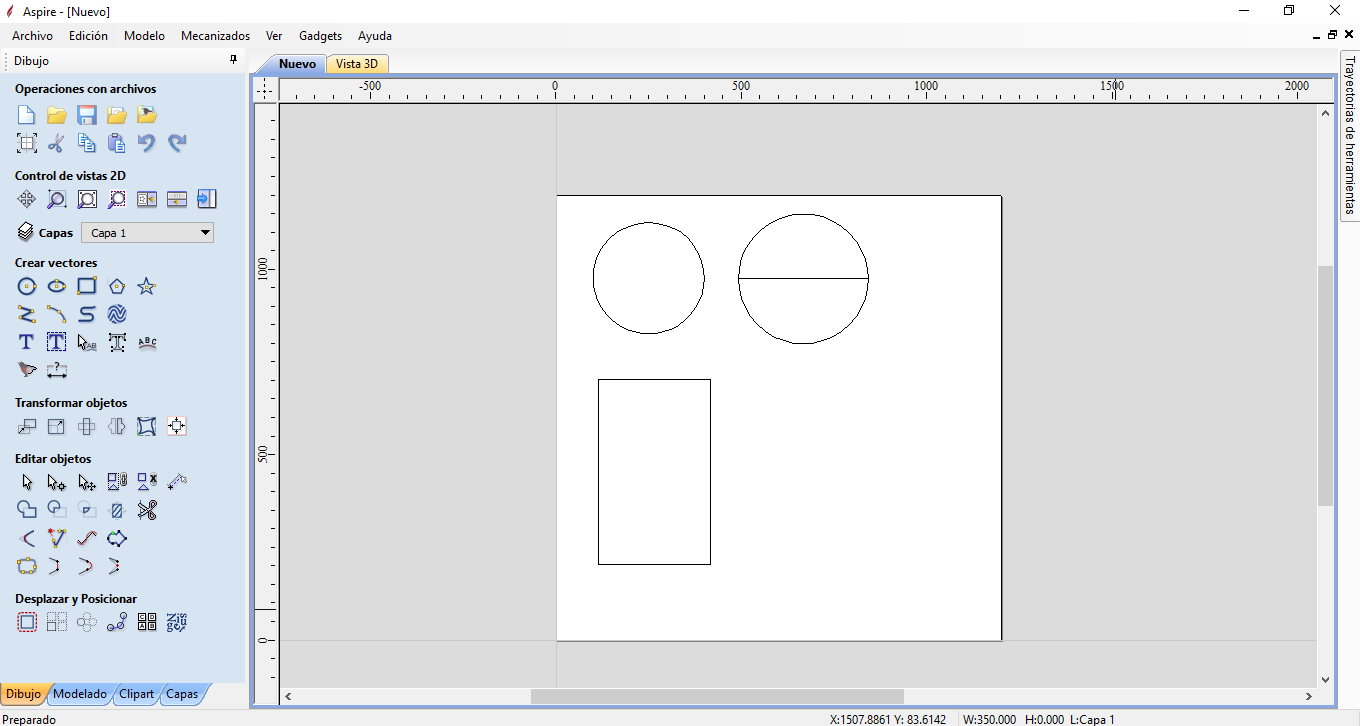Image resolution: width=1360 pixels, height=726 pixels.
Task: Create a new file with the blank page icon
Action: [x=27, y=115]
